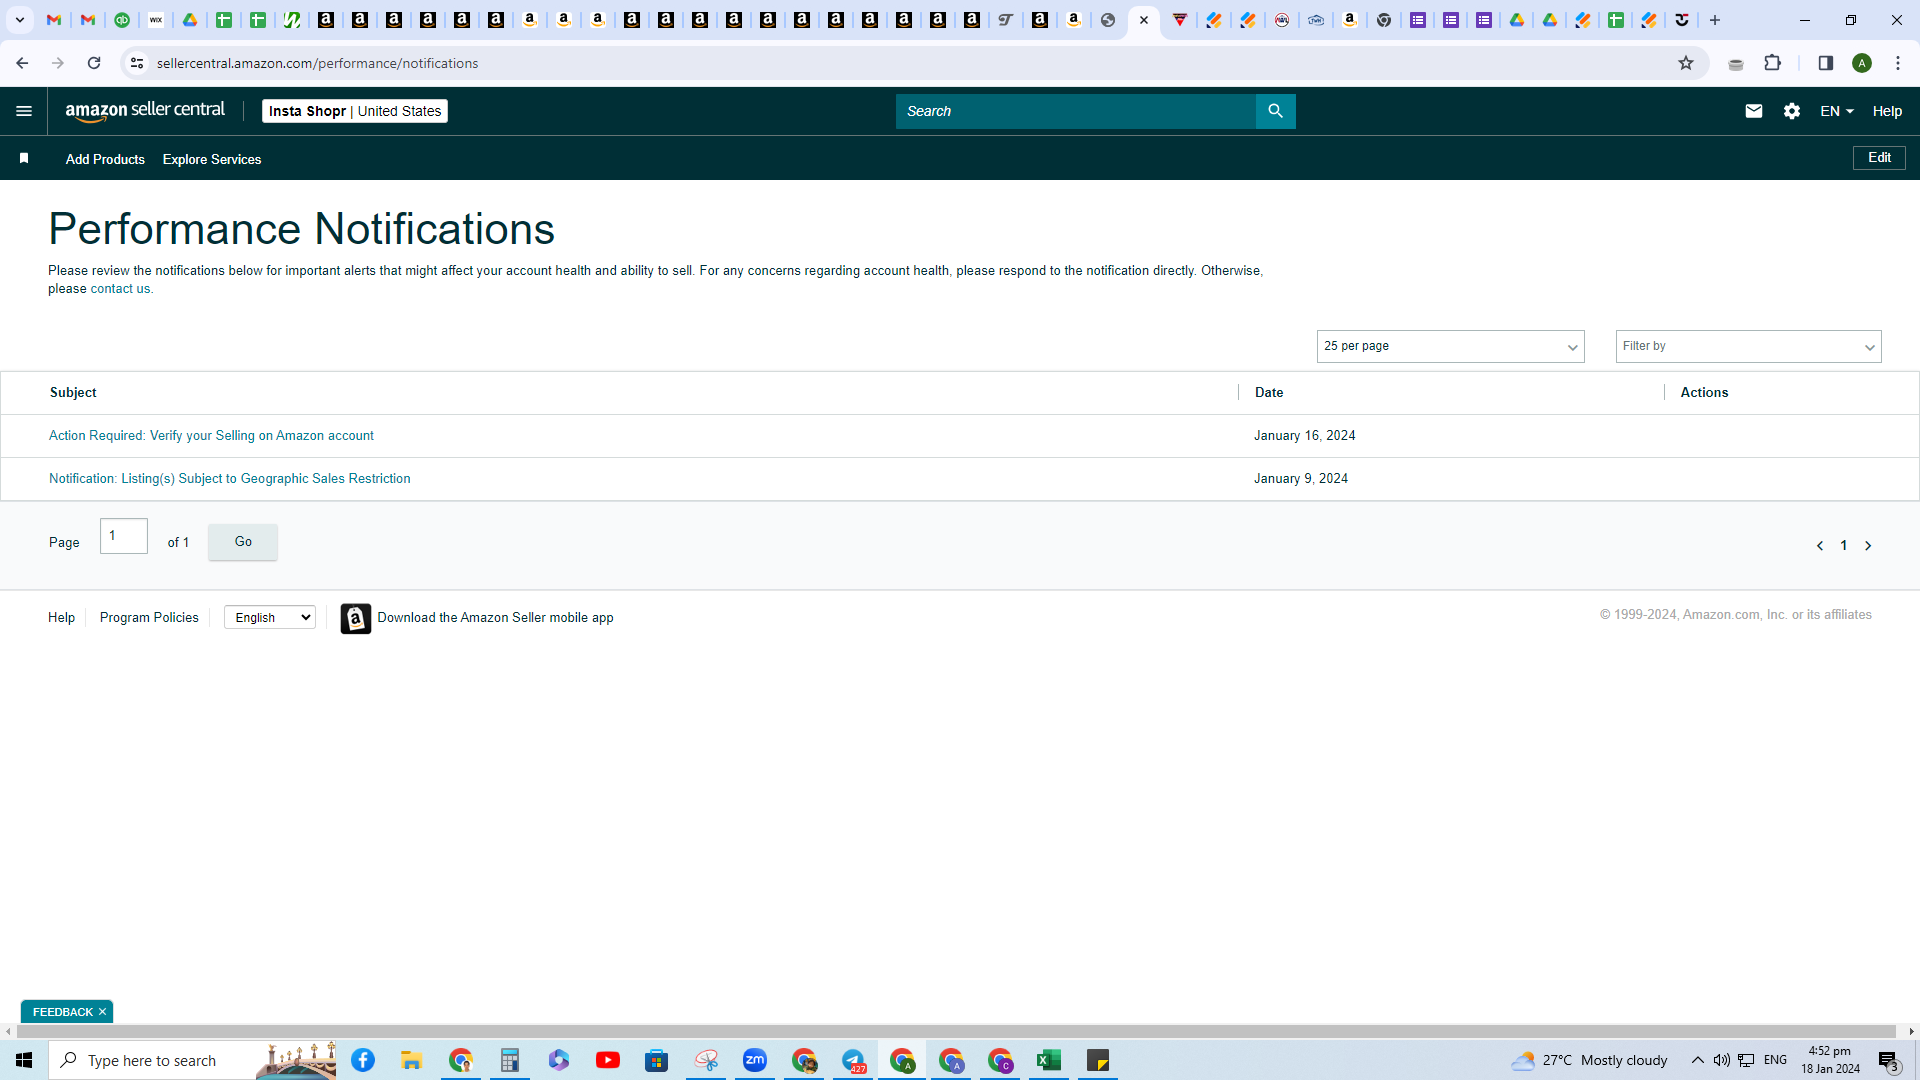1920x1080 pixels.
Task: Open Calculator from the taskbar
Action: (510, 1060)
